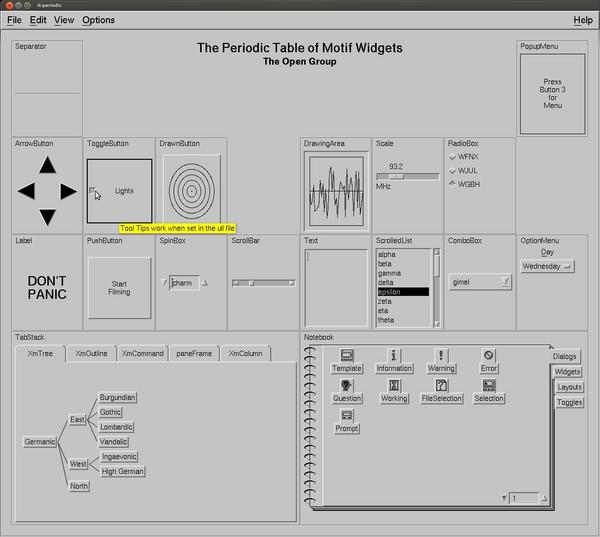The image size is (600, 537).
Task: Click the charm spin box text field
Action: (x=184, y=283)
